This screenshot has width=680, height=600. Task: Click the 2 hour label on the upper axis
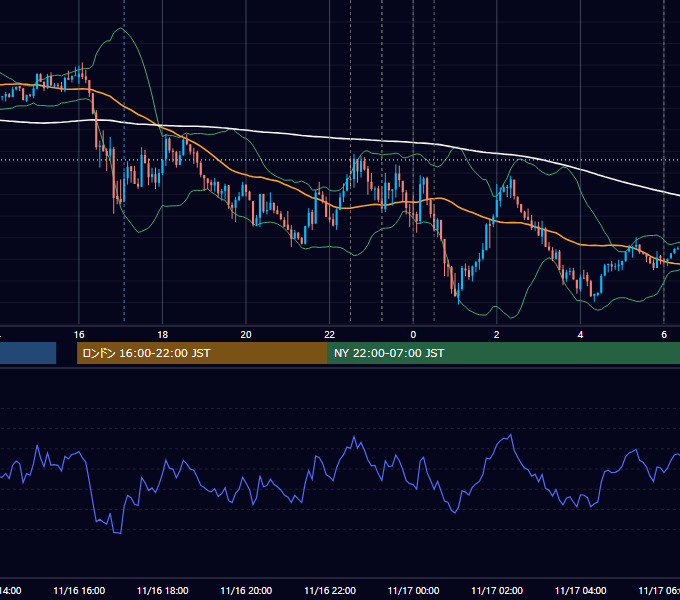pos(497,335)
